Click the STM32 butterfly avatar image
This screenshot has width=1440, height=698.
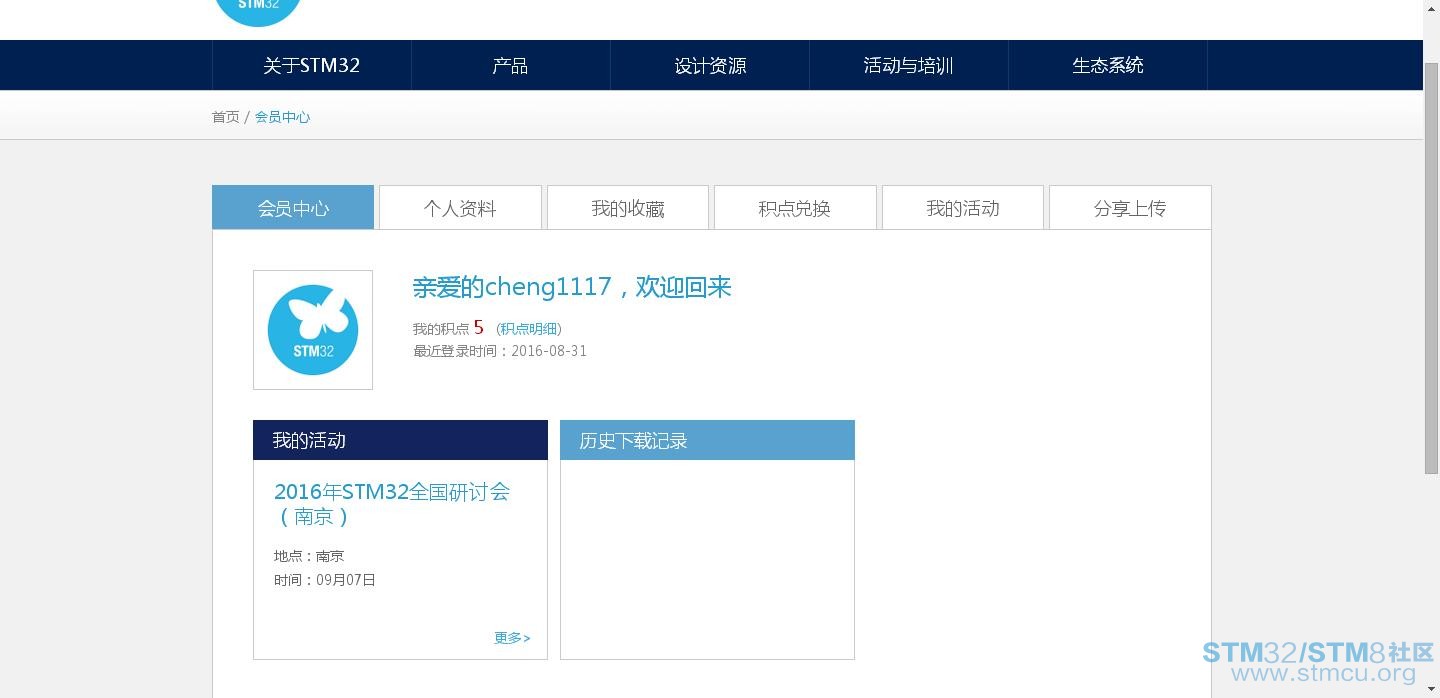point(313,330)
